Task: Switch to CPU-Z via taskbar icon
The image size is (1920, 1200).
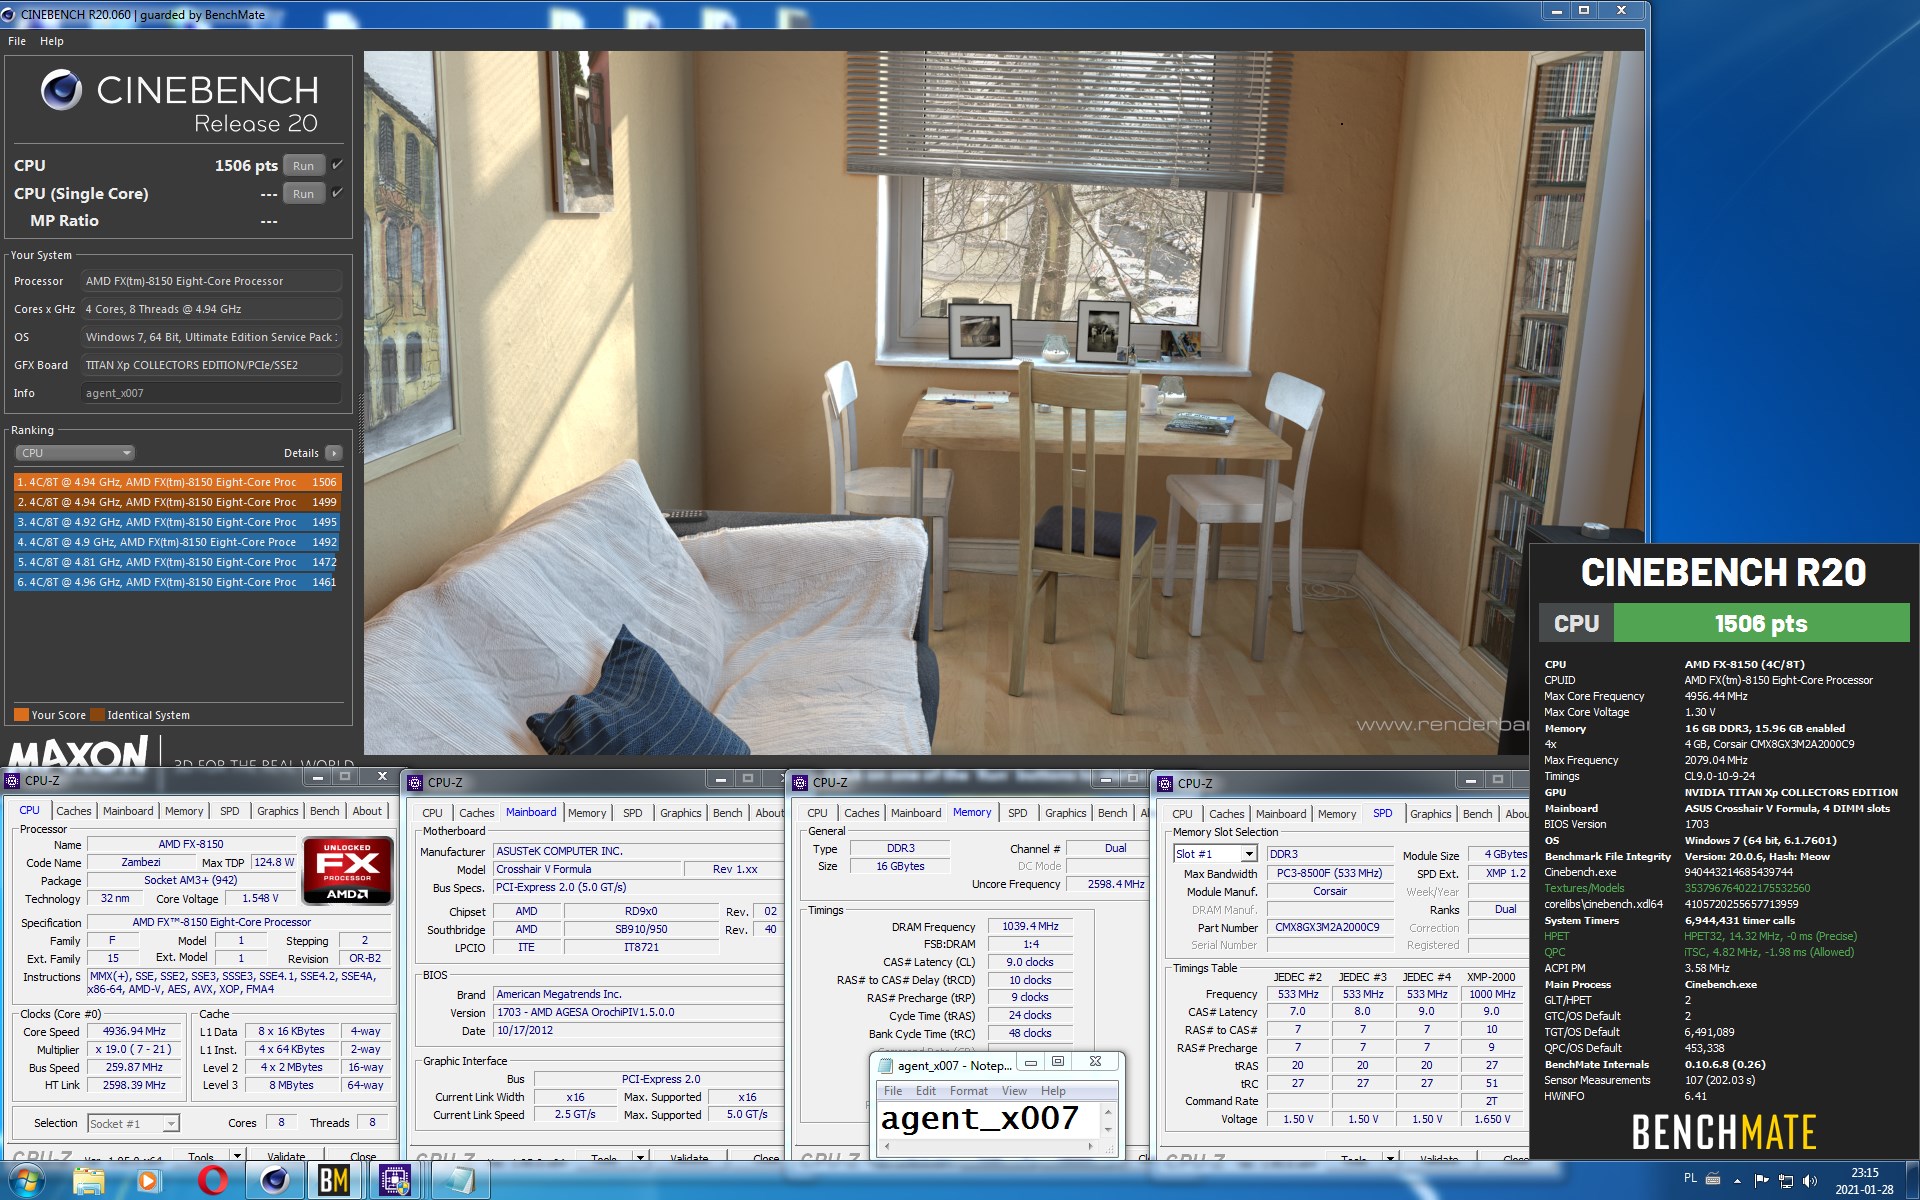Action: [x=396, y=1181]
